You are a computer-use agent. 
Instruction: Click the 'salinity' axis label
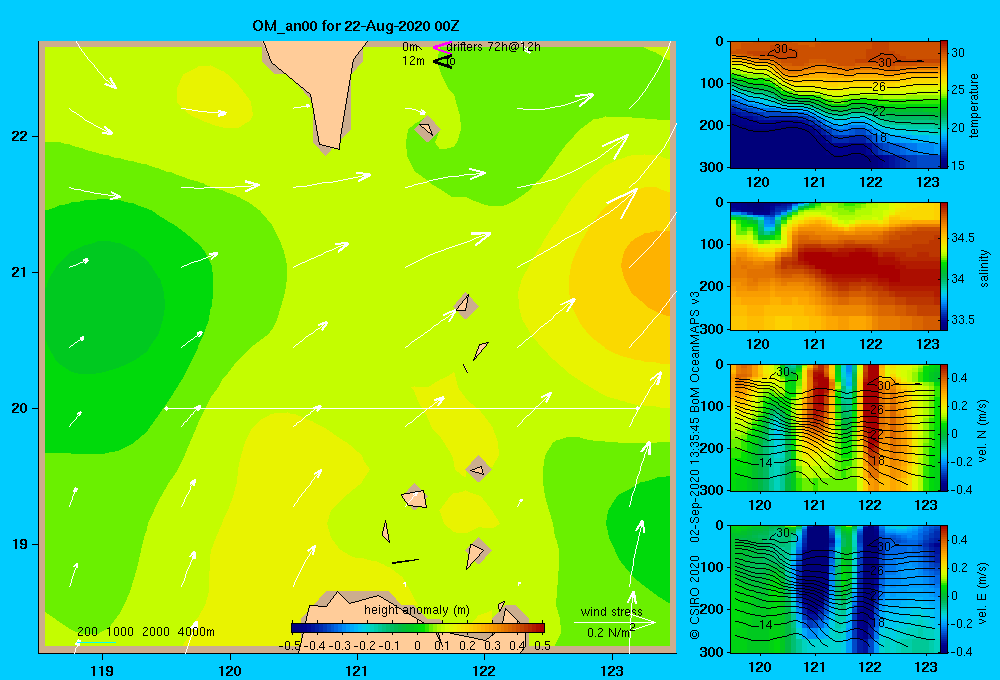click(x=983, y=268)
